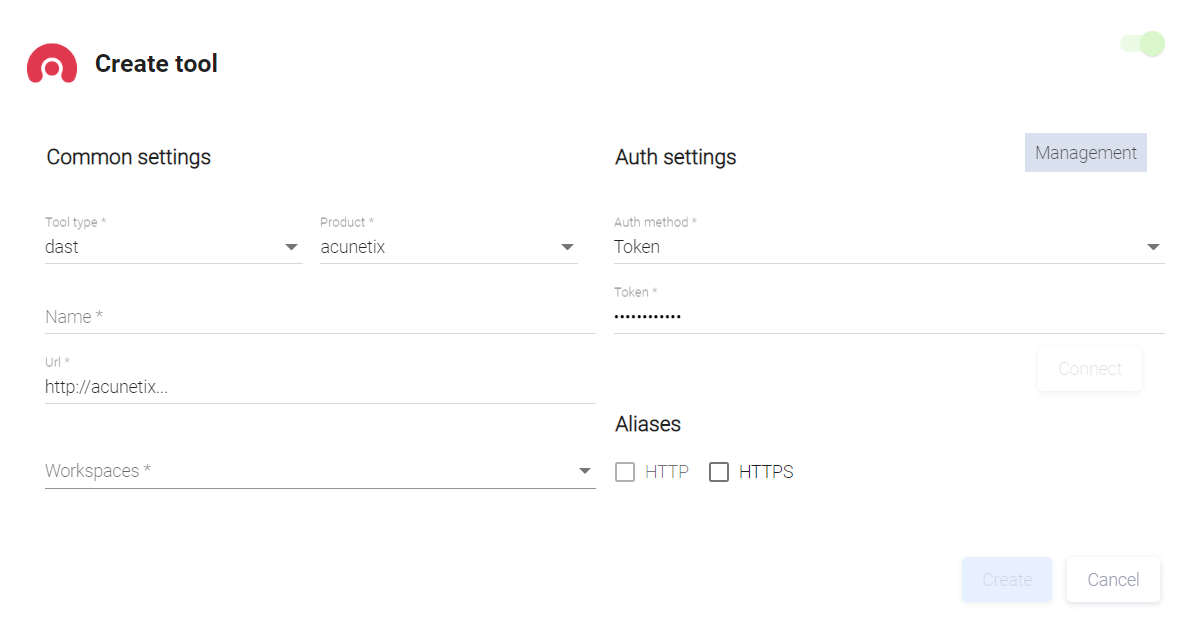Click the Tool type dropdown arrow

click(x=291, y=247)
